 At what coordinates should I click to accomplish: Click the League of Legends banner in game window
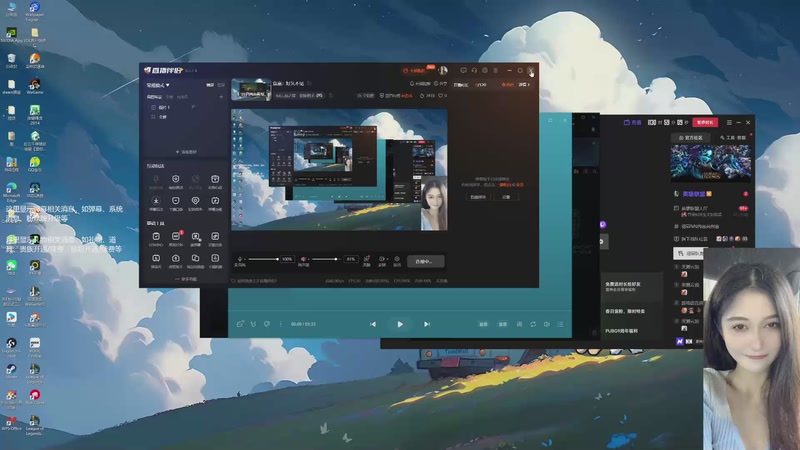[711, 163]
